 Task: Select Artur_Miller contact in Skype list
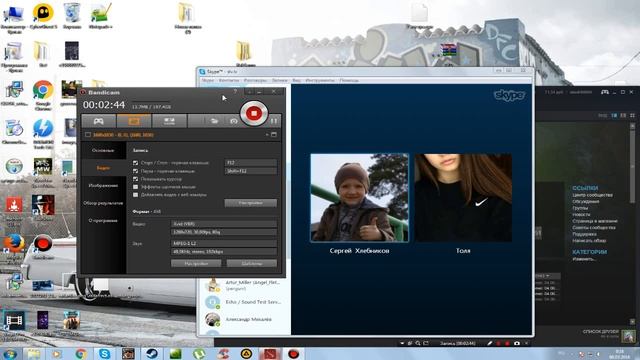[244, 285]
